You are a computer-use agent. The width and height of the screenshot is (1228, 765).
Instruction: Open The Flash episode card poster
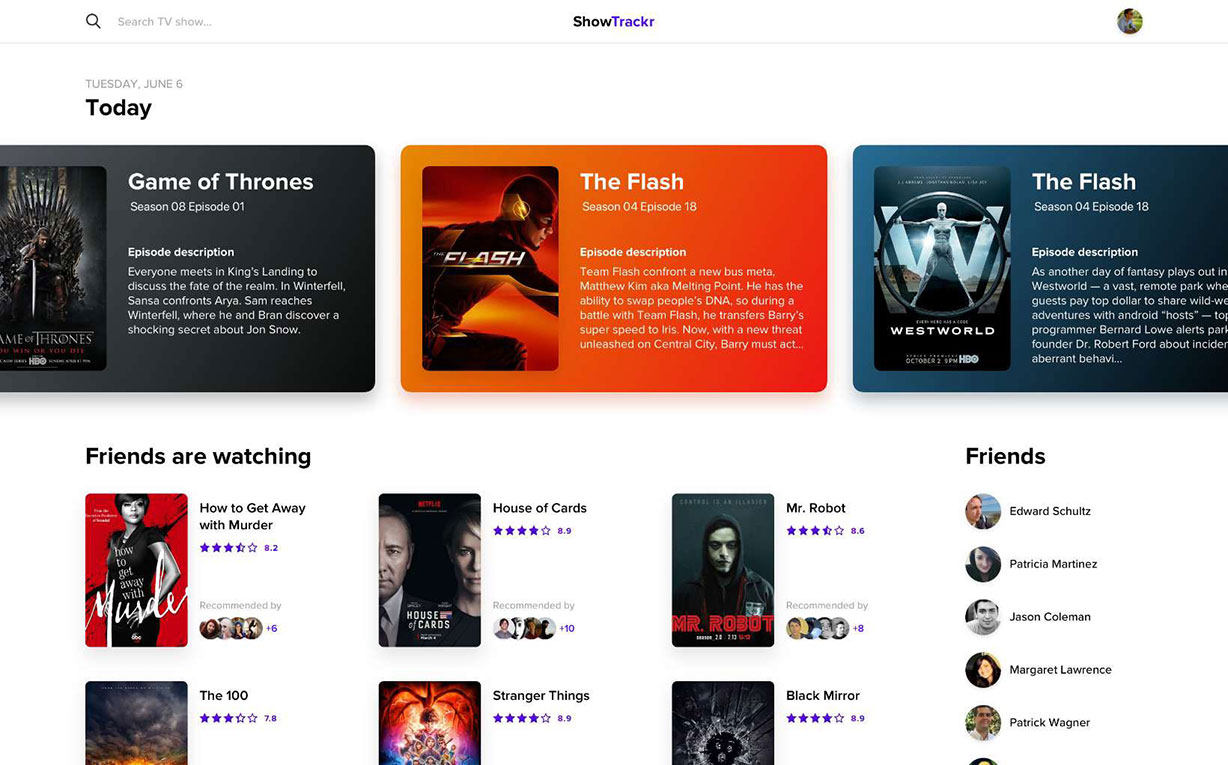(490, 268)
